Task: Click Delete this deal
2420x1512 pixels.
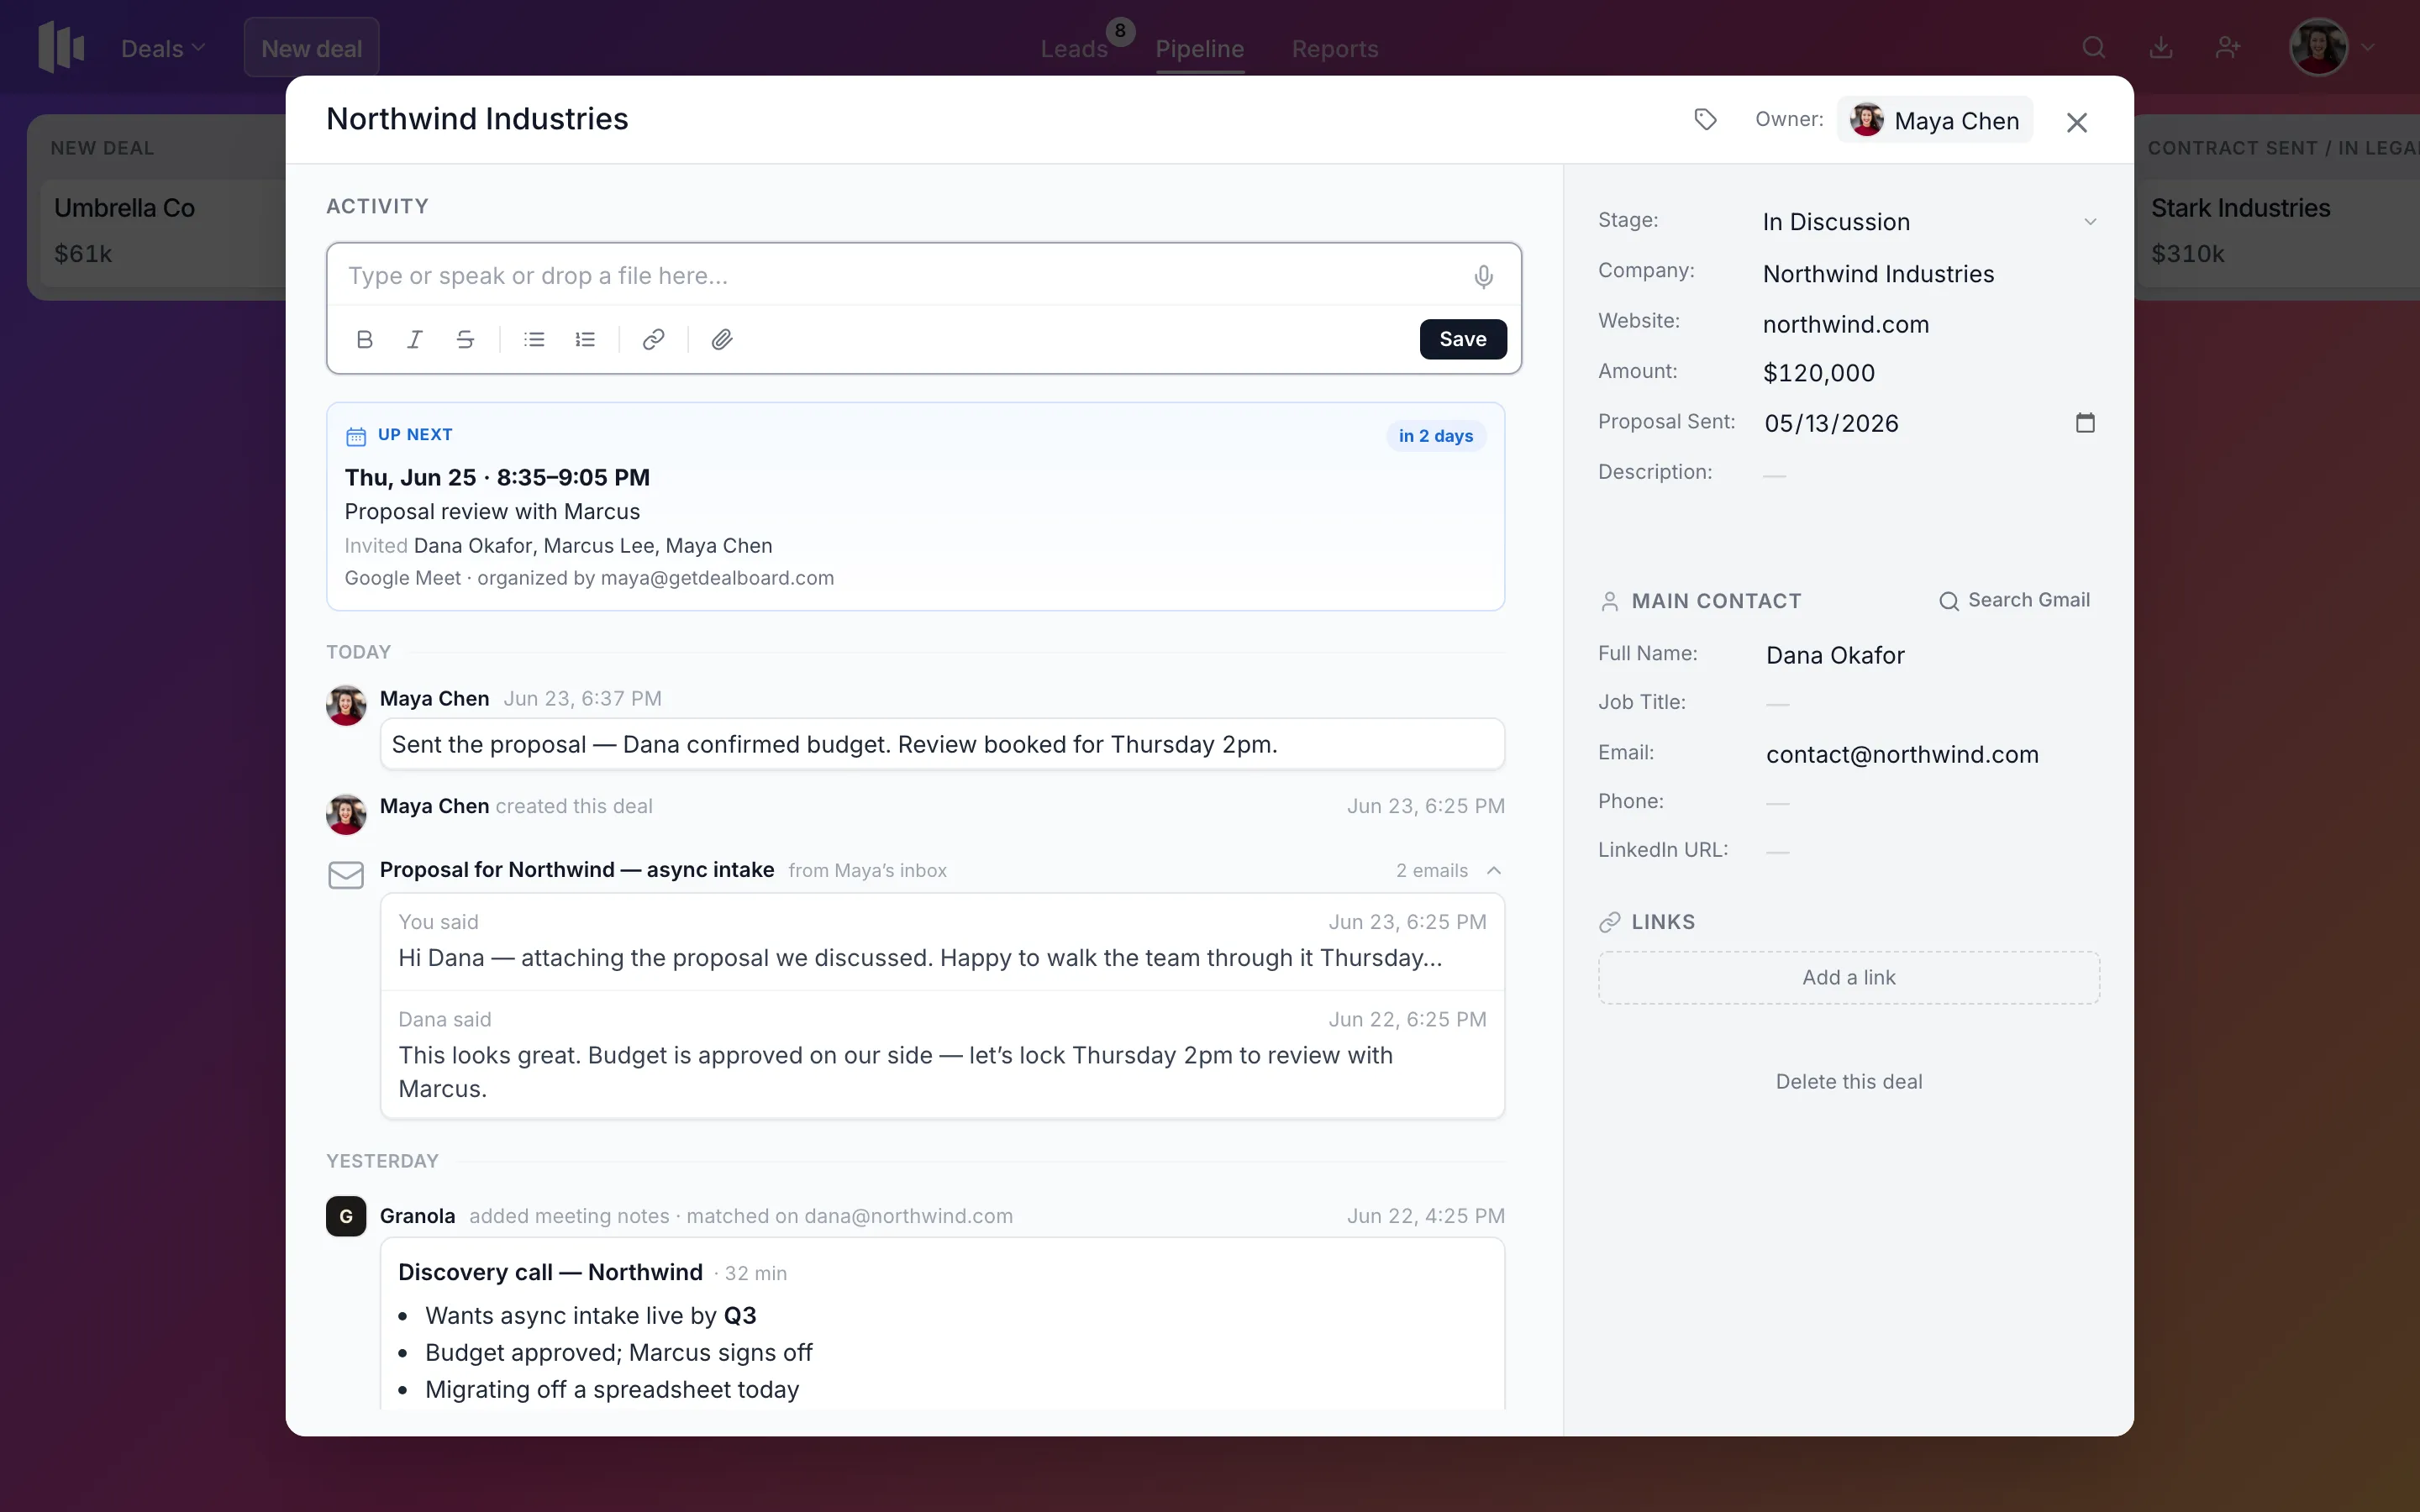Action: coord(1849,1082)
